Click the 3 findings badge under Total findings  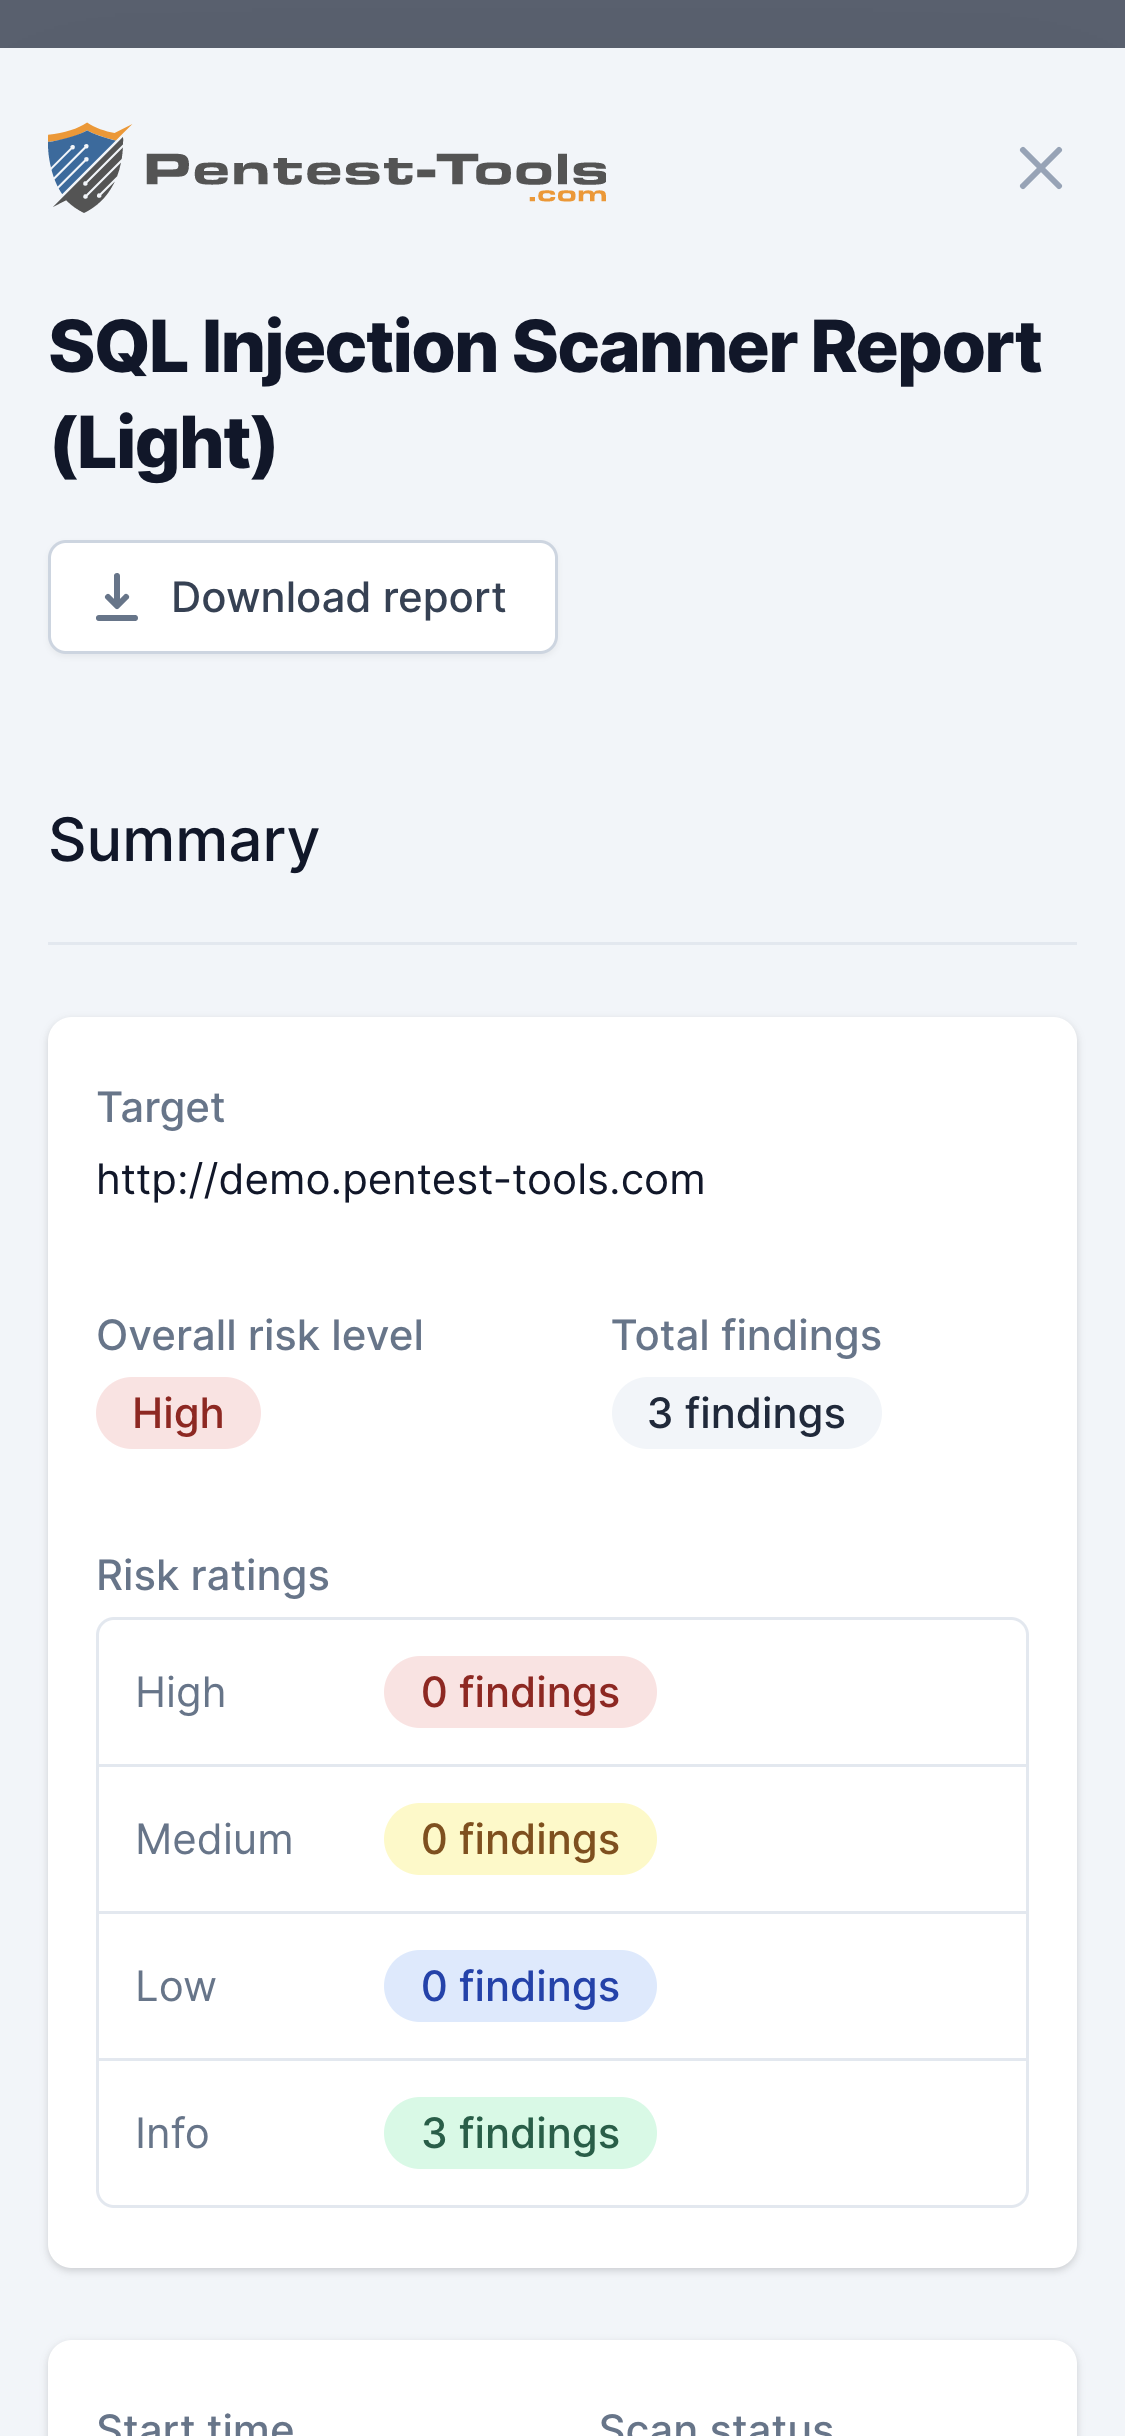tap(746, 1412)
